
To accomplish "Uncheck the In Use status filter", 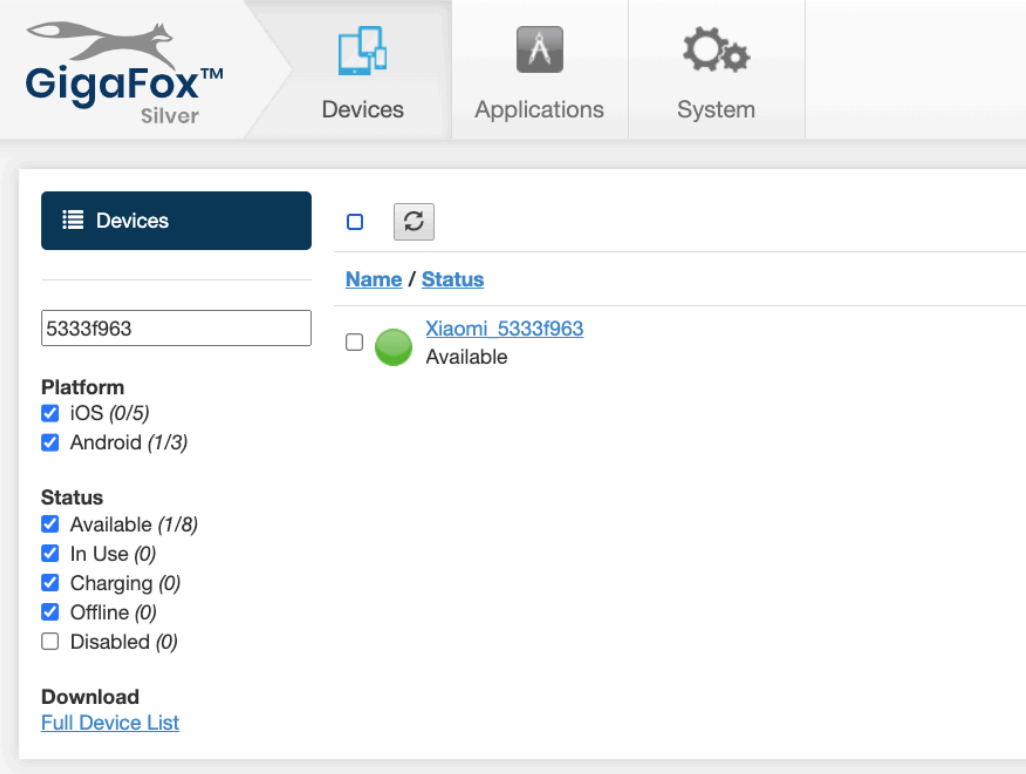I will click(50, 554).
